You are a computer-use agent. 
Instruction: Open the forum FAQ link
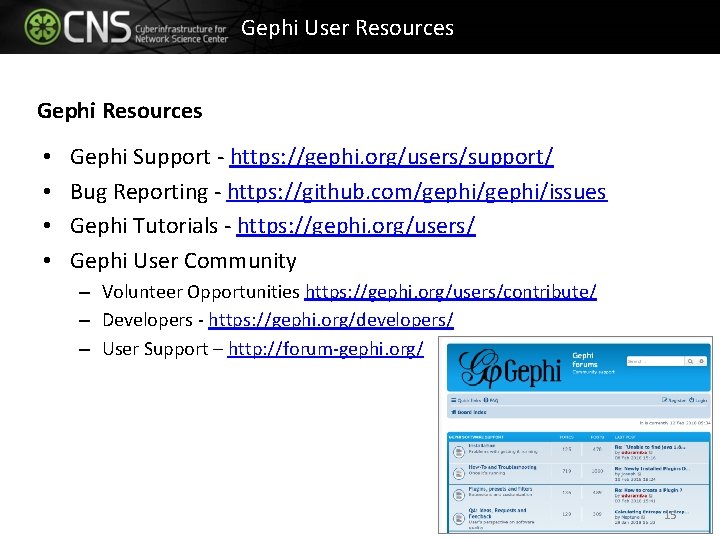491,400
